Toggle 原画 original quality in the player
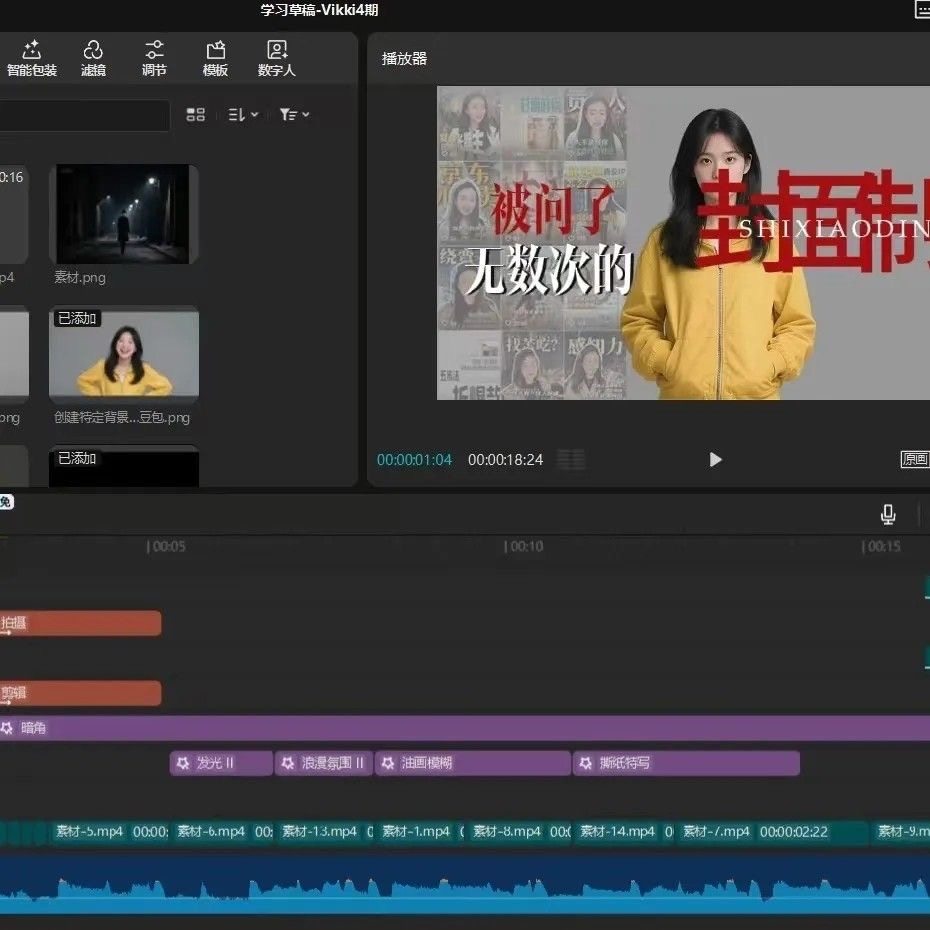The height and width of the screenshot is (930, 930). coord(913,459)
